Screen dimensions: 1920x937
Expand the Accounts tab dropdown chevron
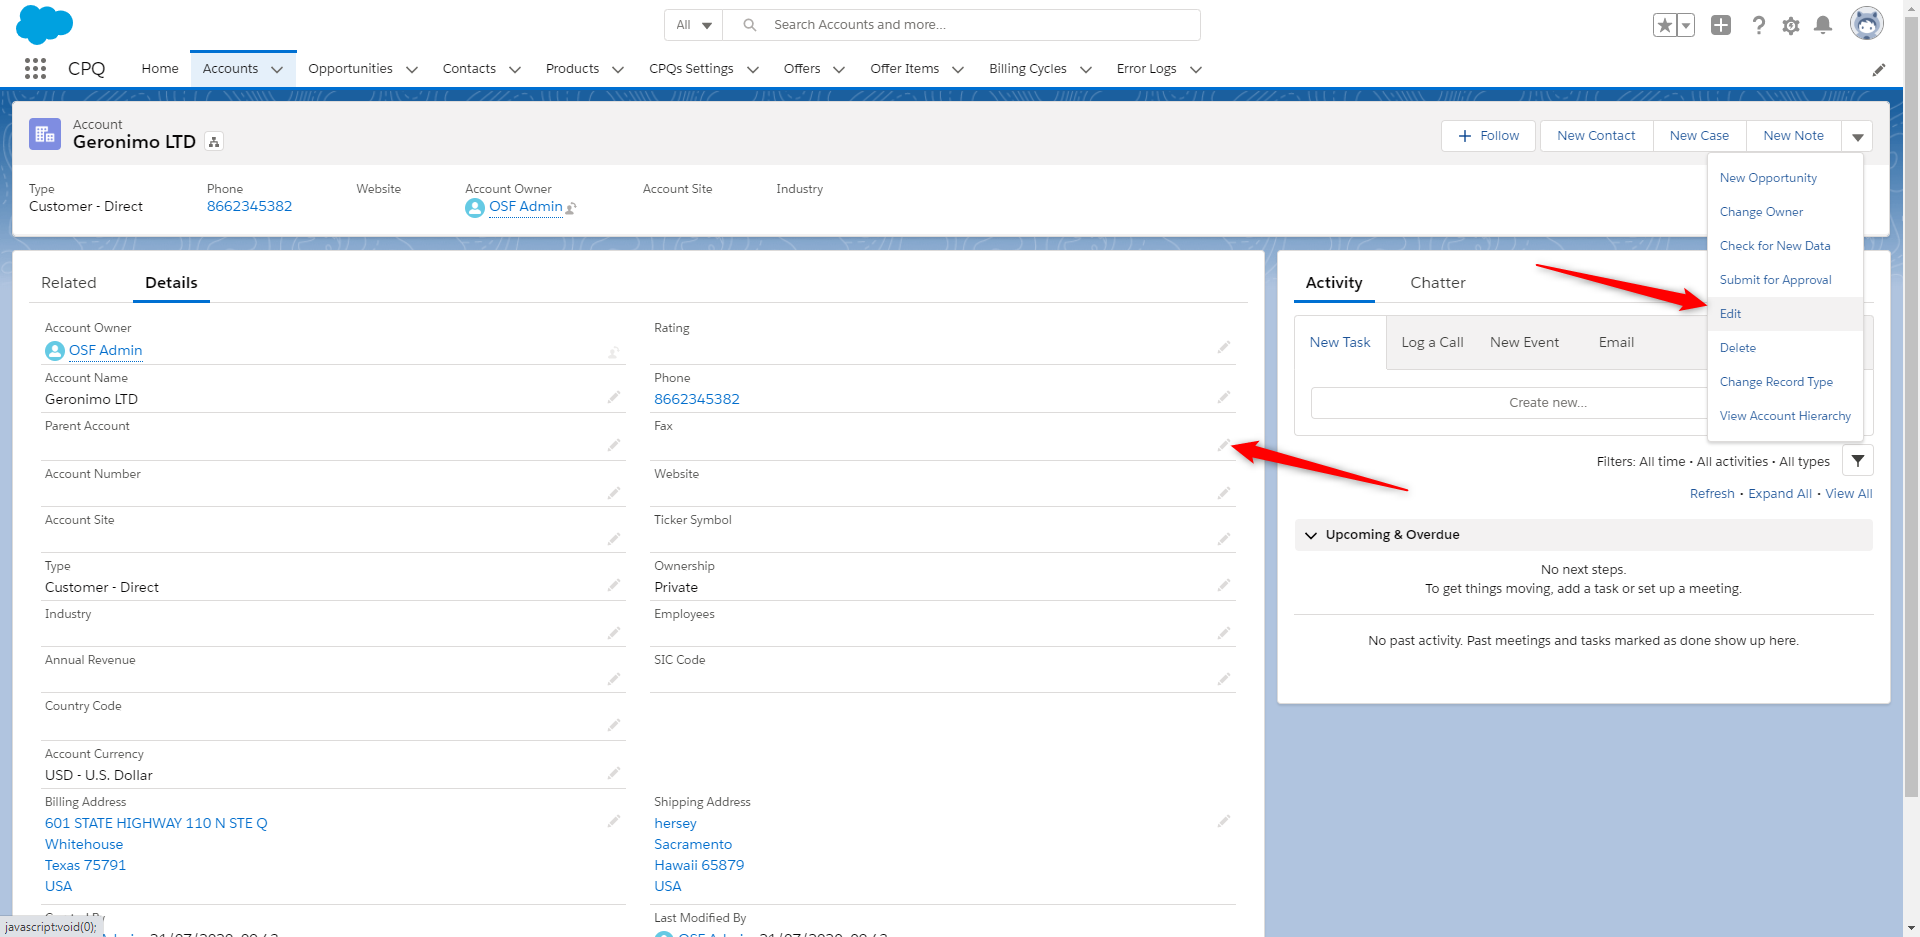[277, 69]
